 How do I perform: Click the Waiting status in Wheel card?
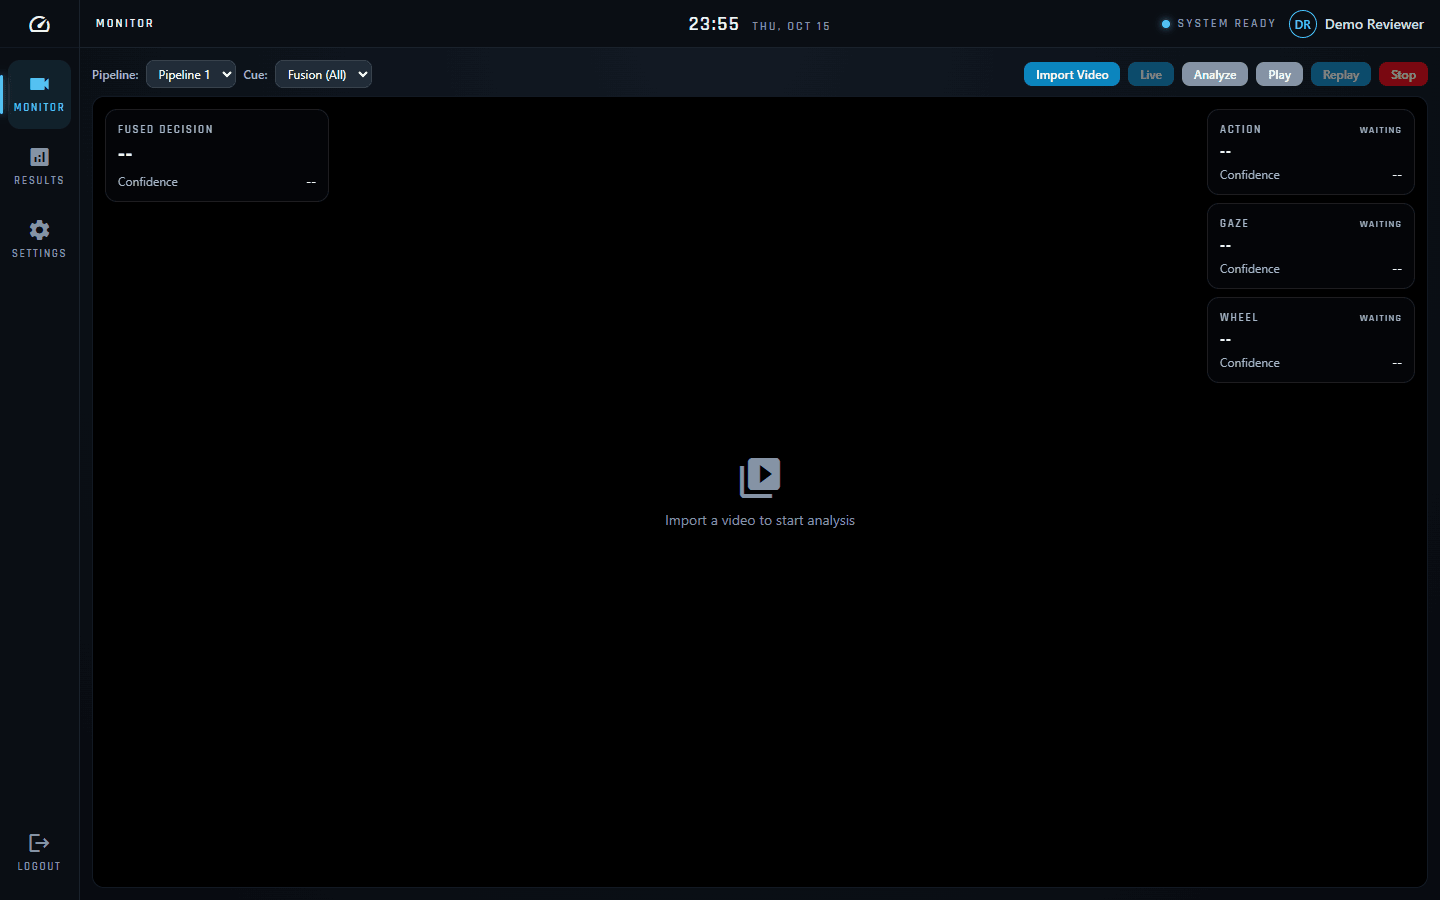(1380, 318)
